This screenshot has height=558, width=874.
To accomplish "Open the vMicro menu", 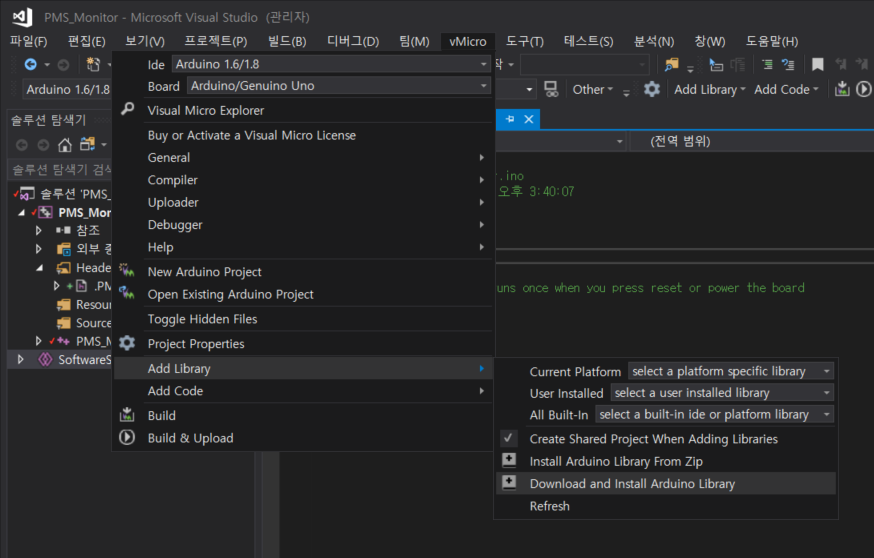I will click(x=468, y=41).
